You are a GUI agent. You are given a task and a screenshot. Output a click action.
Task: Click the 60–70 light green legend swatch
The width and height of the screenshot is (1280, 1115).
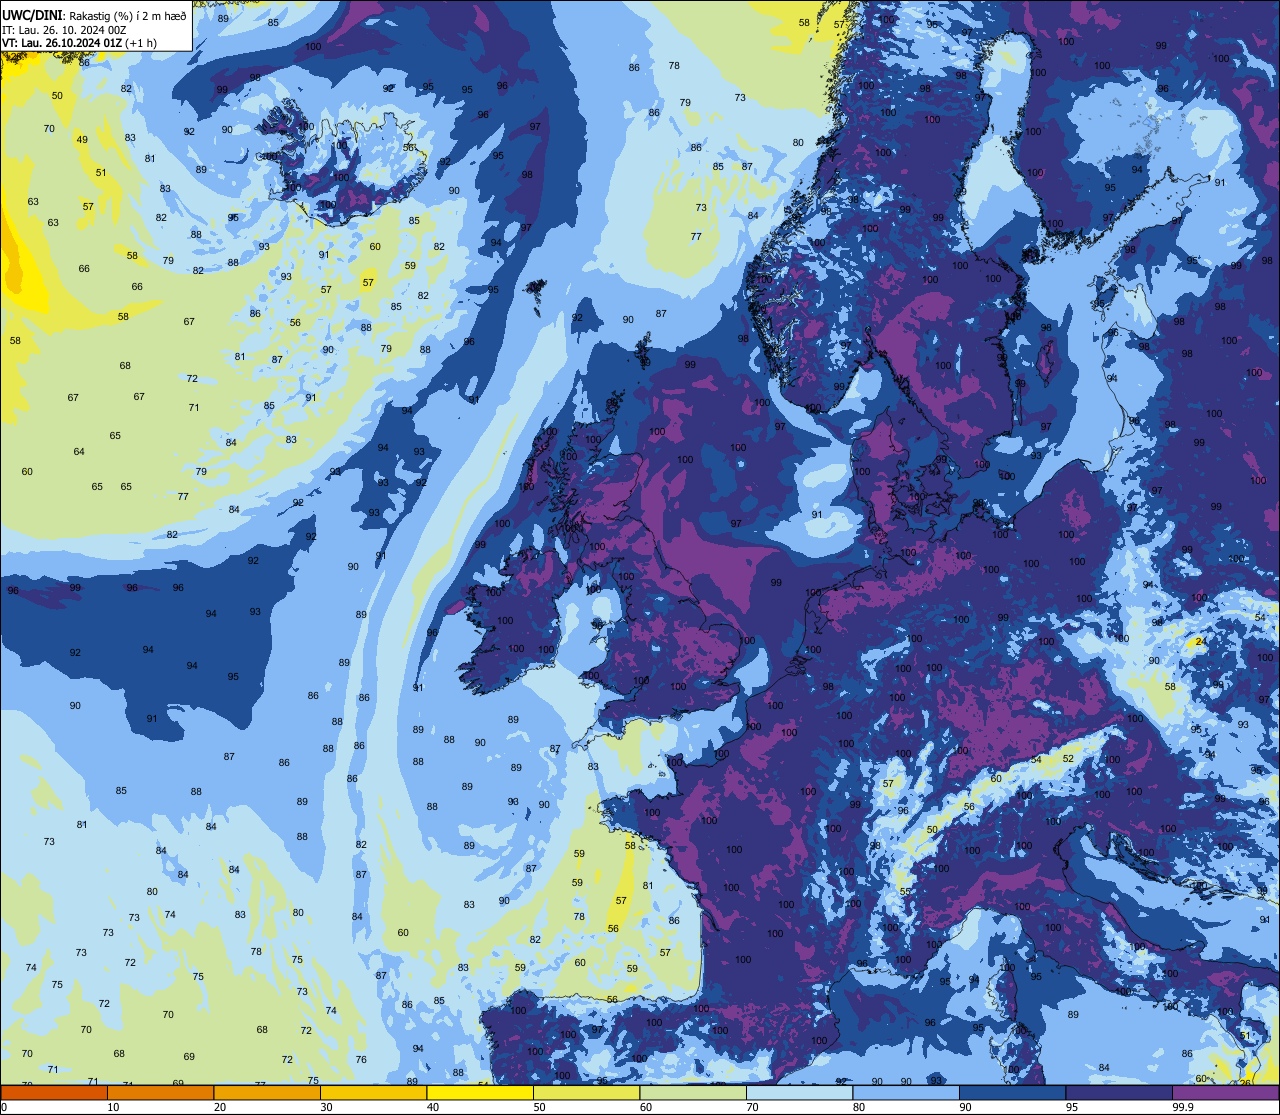pos(693,1092)
